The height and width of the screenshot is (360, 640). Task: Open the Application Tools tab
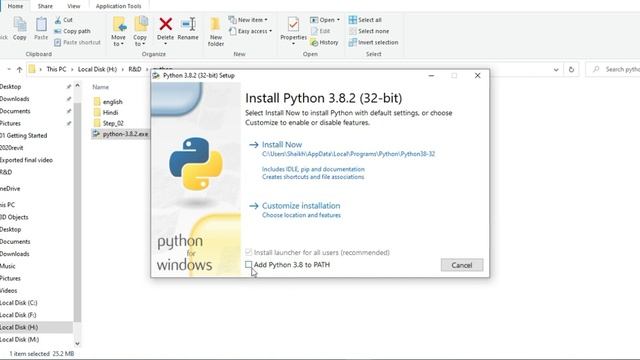point(118,6)
